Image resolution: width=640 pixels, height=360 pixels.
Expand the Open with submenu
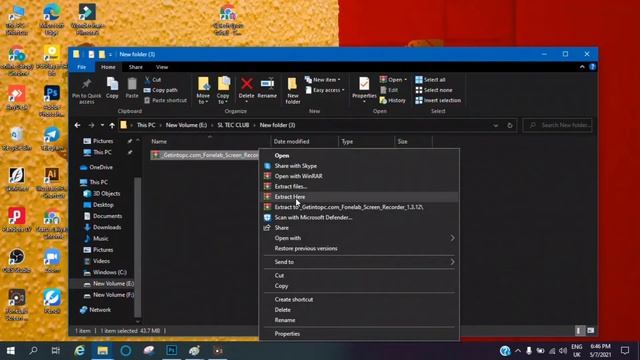[x=359, y=238]
